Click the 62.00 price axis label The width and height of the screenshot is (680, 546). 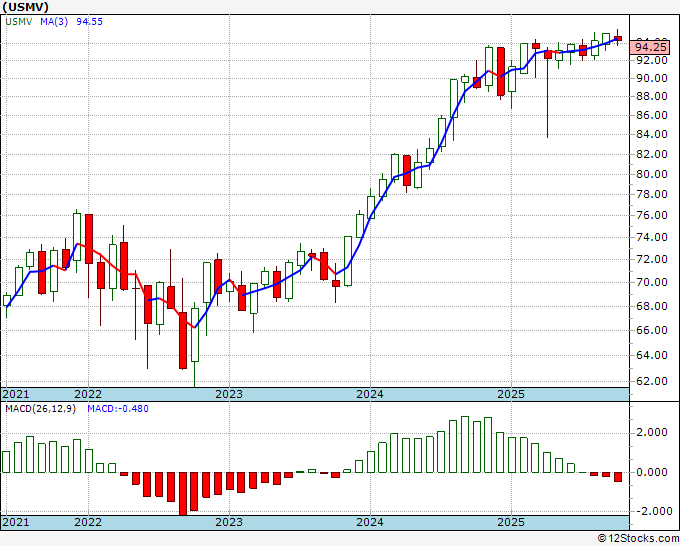652,381
